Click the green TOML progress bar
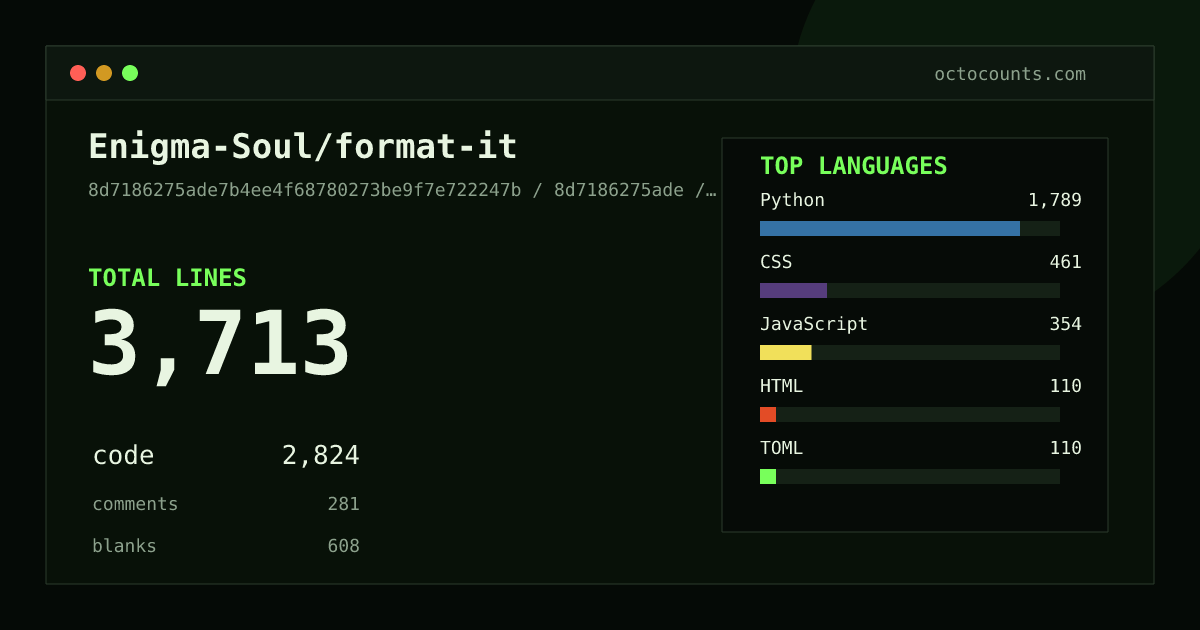Viewport: 1200px width, 630px height. 768,476
